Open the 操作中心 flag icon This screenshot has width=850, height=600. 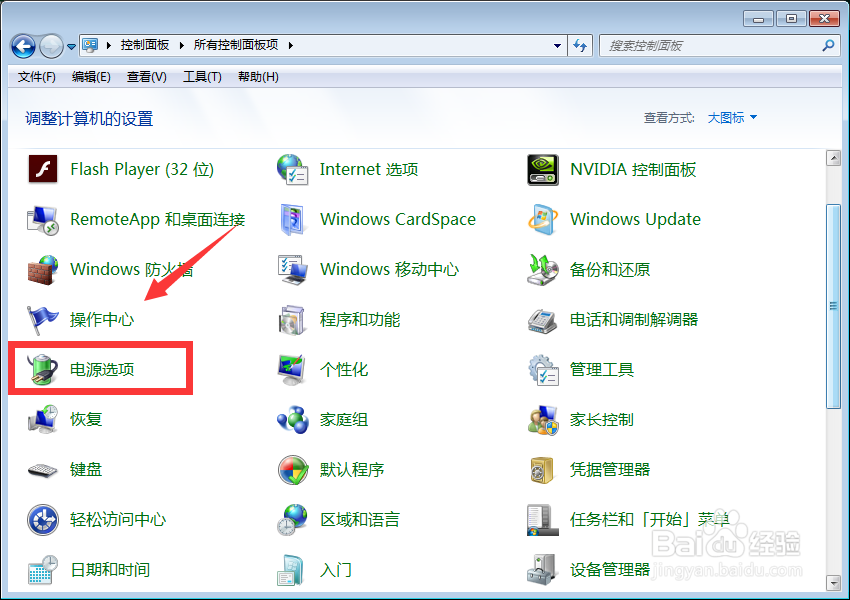(43, 320)
